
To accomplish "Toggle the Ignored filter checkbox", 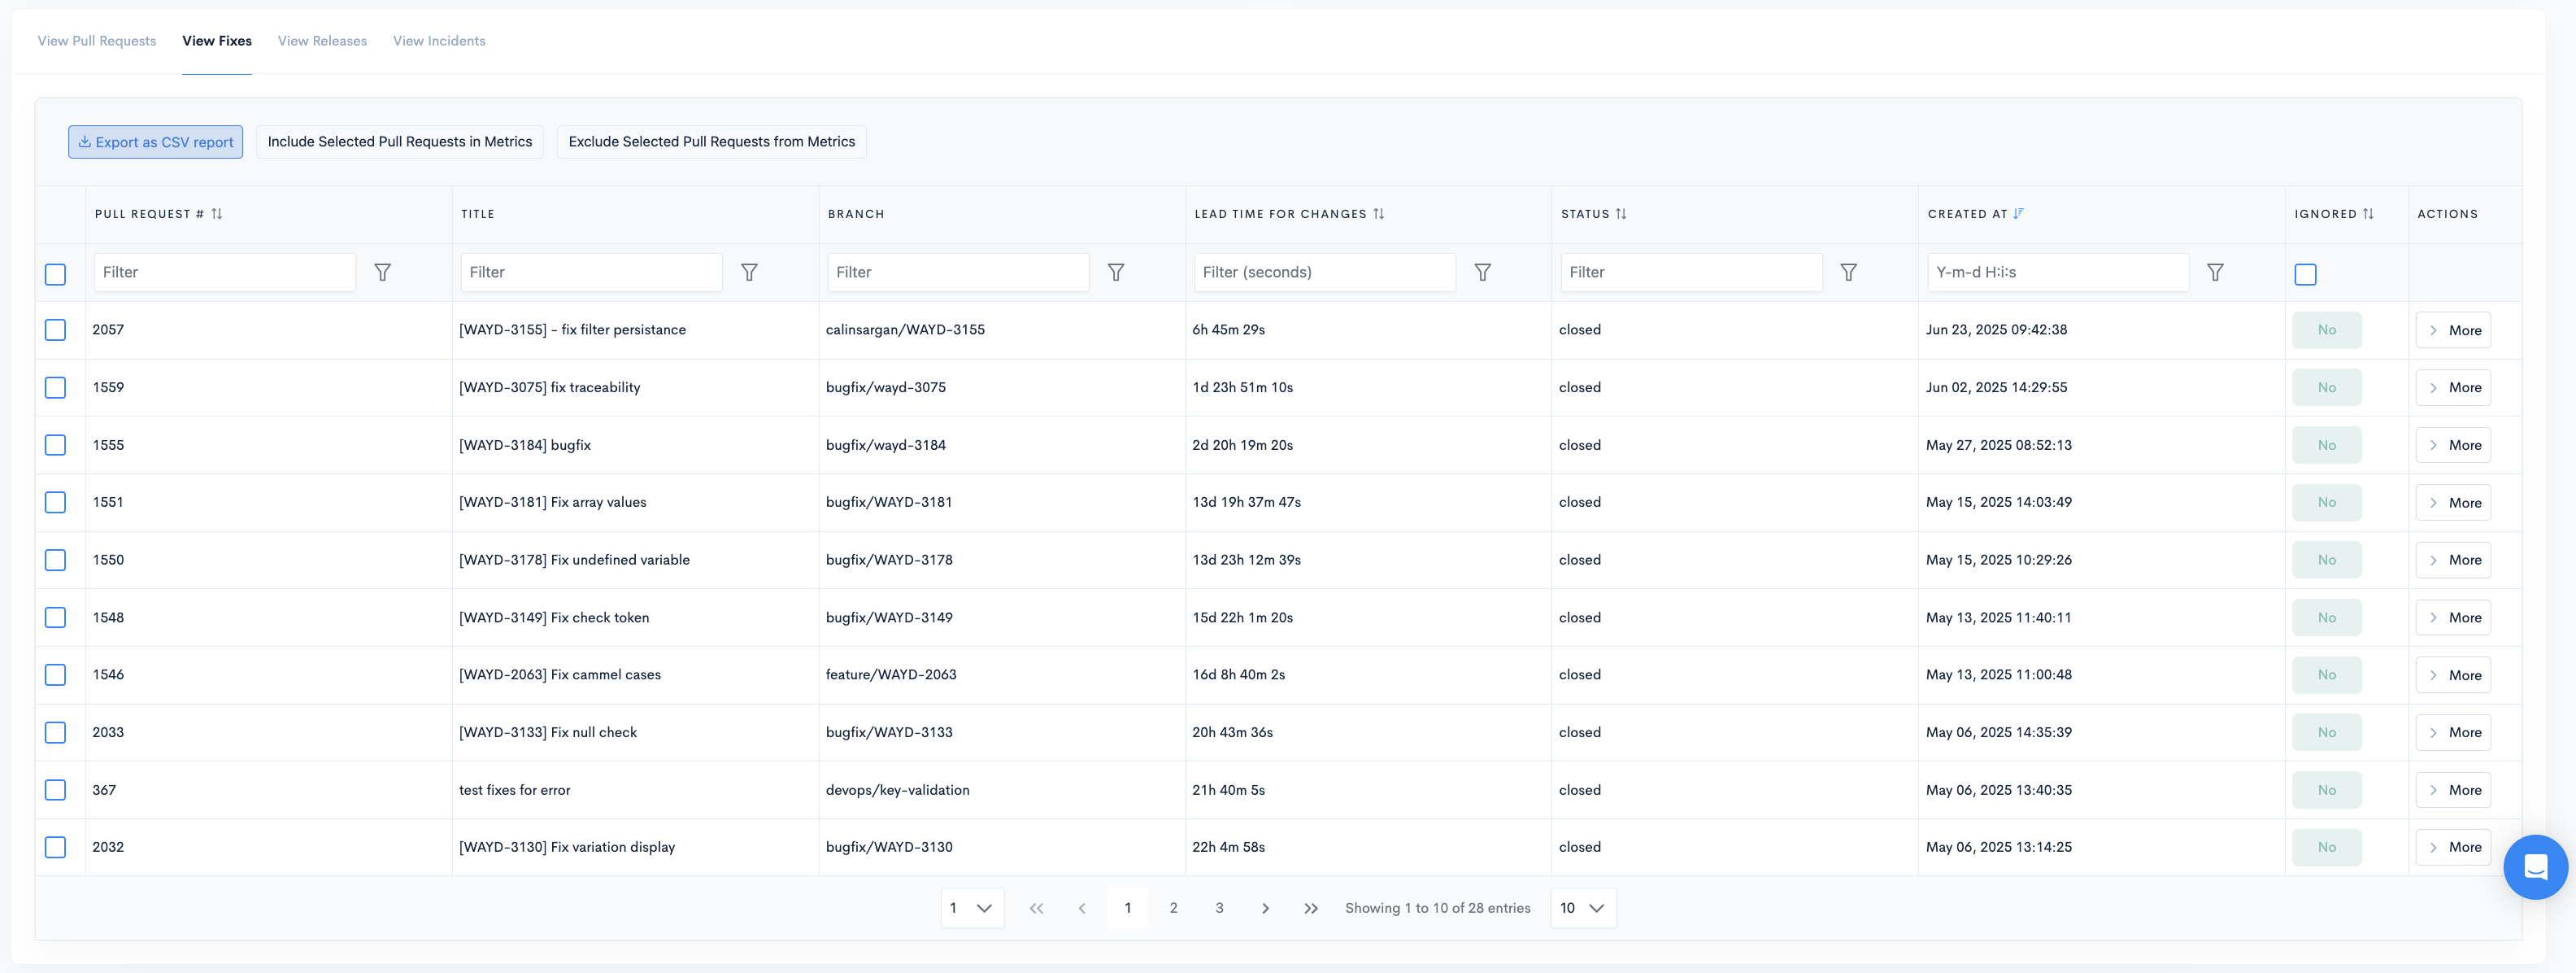I will pyautogui.click(x=2305, y=274).
